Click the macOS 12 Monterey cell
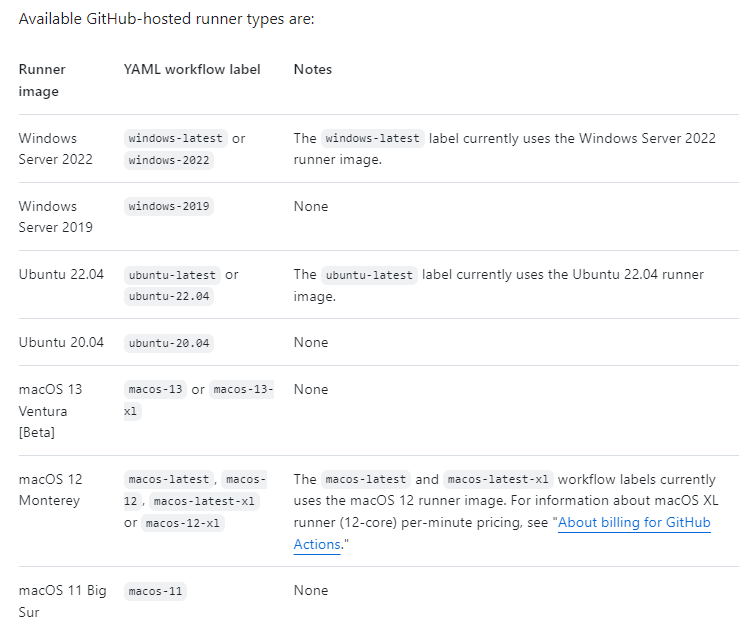This screenshot has width=754, height=641. 50,490
